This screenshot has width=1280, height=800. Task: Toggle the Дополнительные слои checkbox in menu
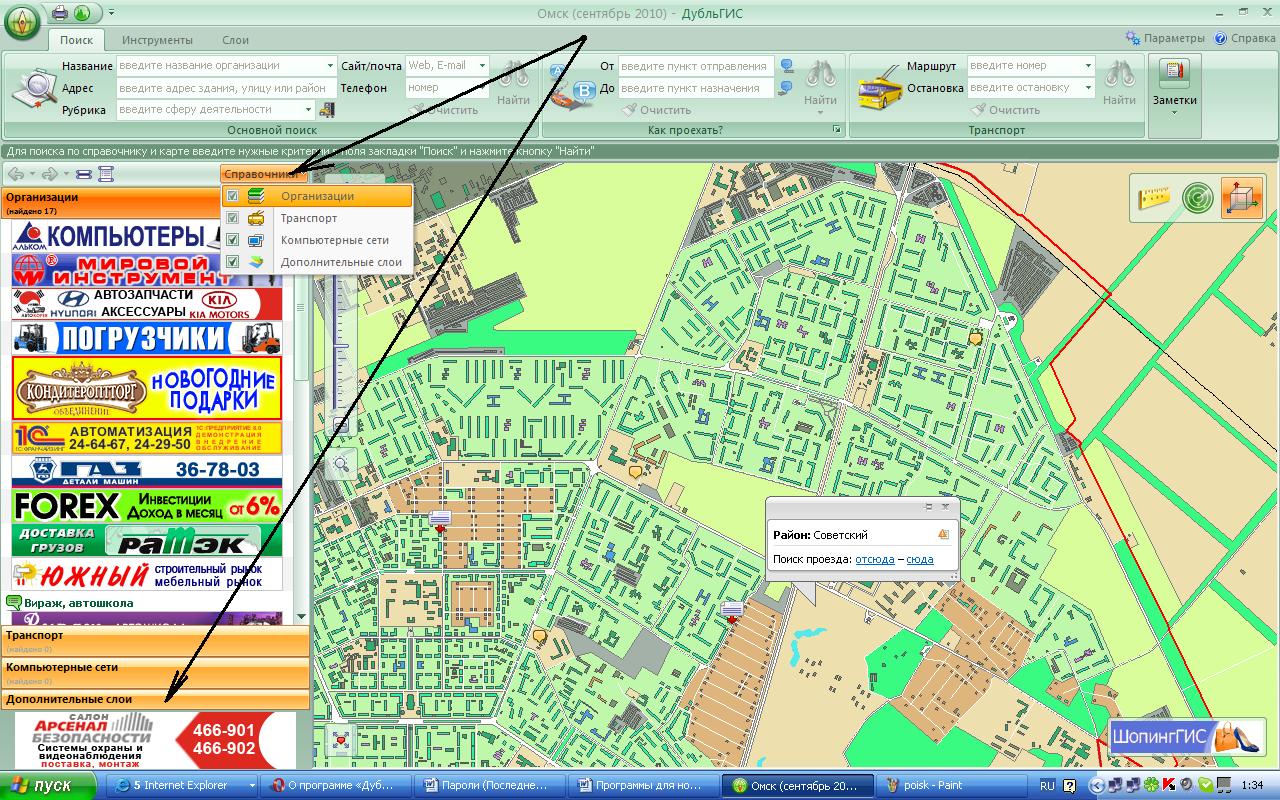(233, 262)
